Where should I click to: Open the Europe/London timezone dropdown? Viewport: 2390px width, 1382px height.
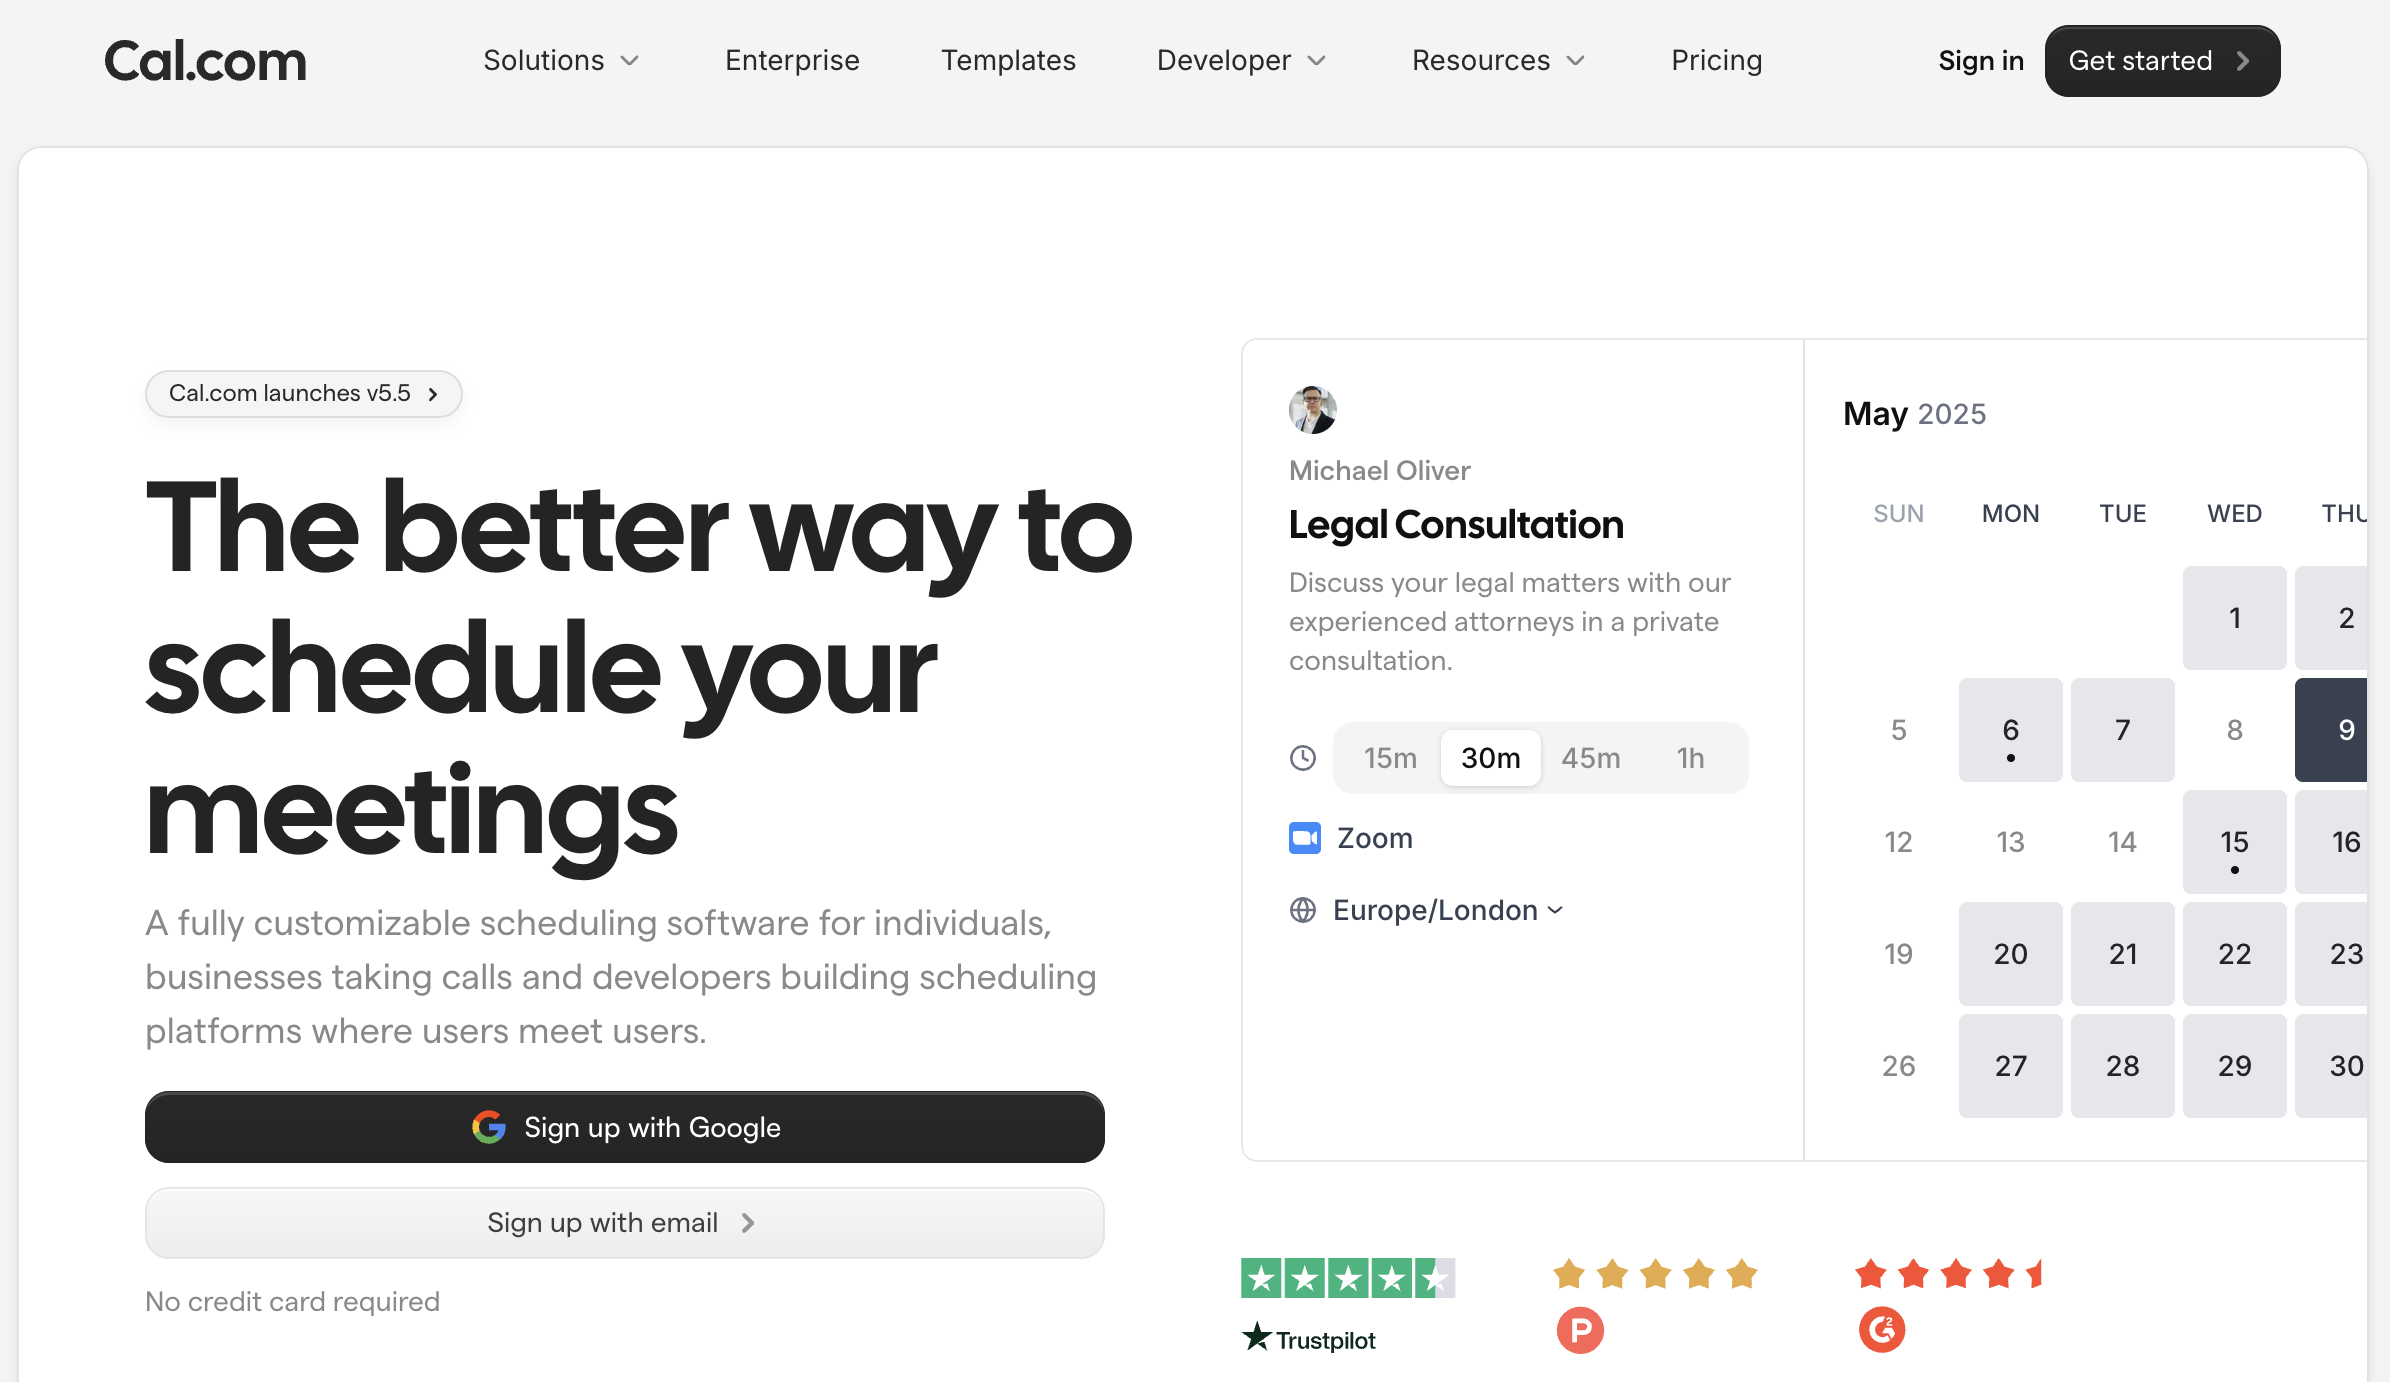coord(1448,910)
